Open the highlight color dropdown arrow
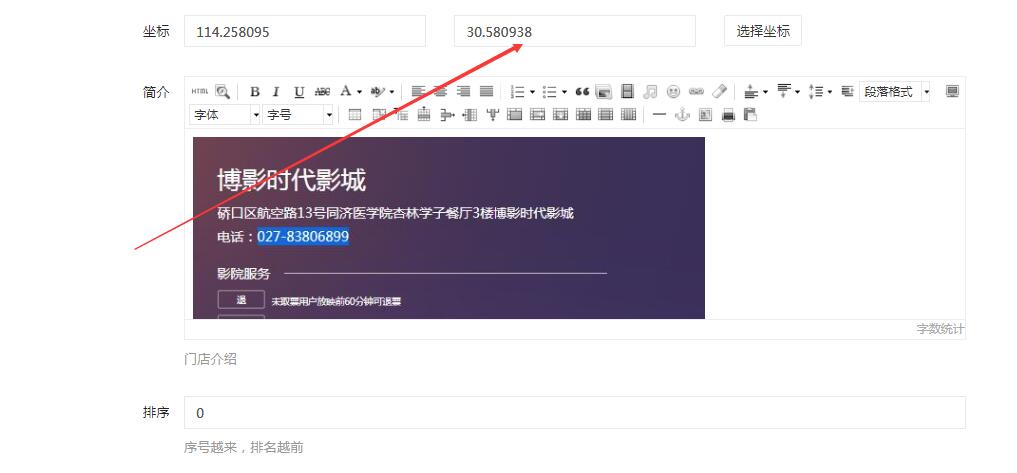This screenshot has height=473, width=1017. 392,92
